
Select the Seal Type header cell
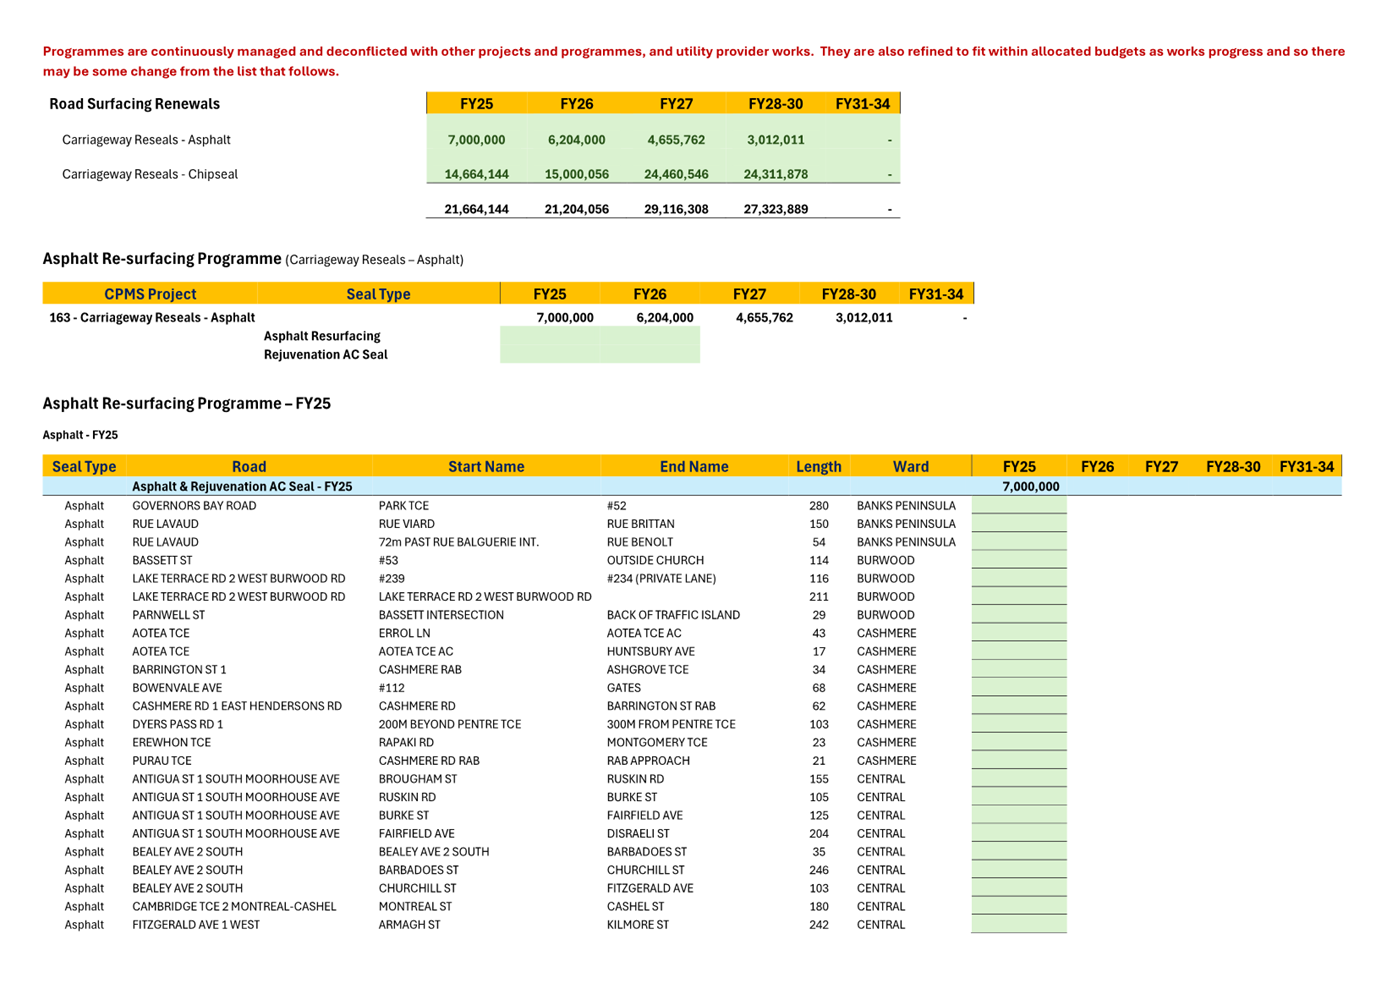point(378,295)
